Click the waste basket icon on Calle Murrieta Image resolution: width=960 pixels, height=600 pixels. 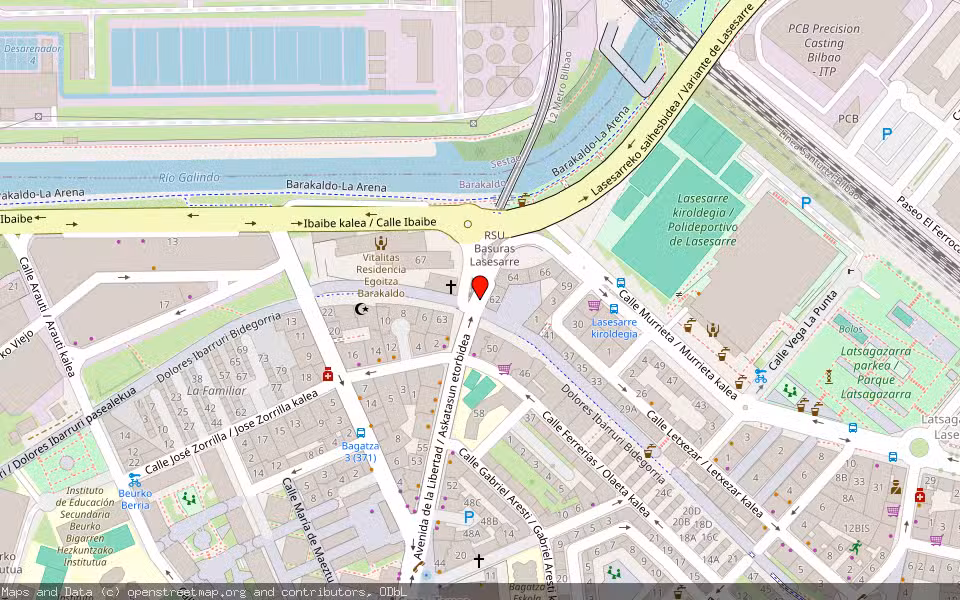tap(688, 327)
